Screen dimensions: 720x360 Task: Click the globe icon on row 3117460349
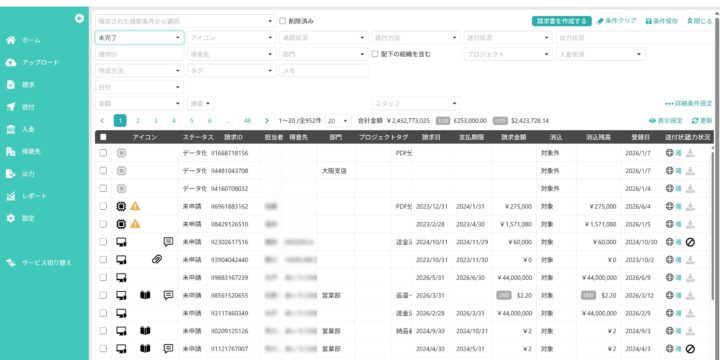coord(669,313)
